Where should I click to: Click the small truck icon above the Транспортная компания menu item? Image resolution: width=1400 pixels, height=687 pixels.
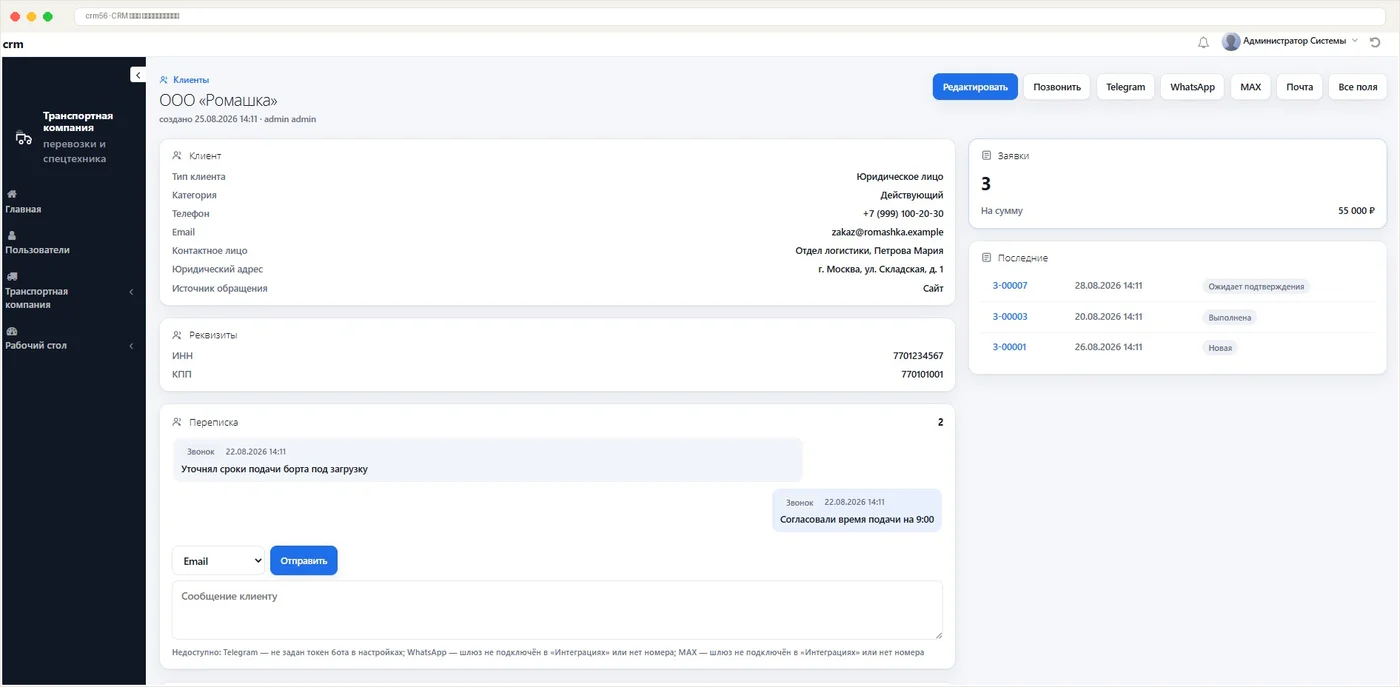[x=12, y=276]
